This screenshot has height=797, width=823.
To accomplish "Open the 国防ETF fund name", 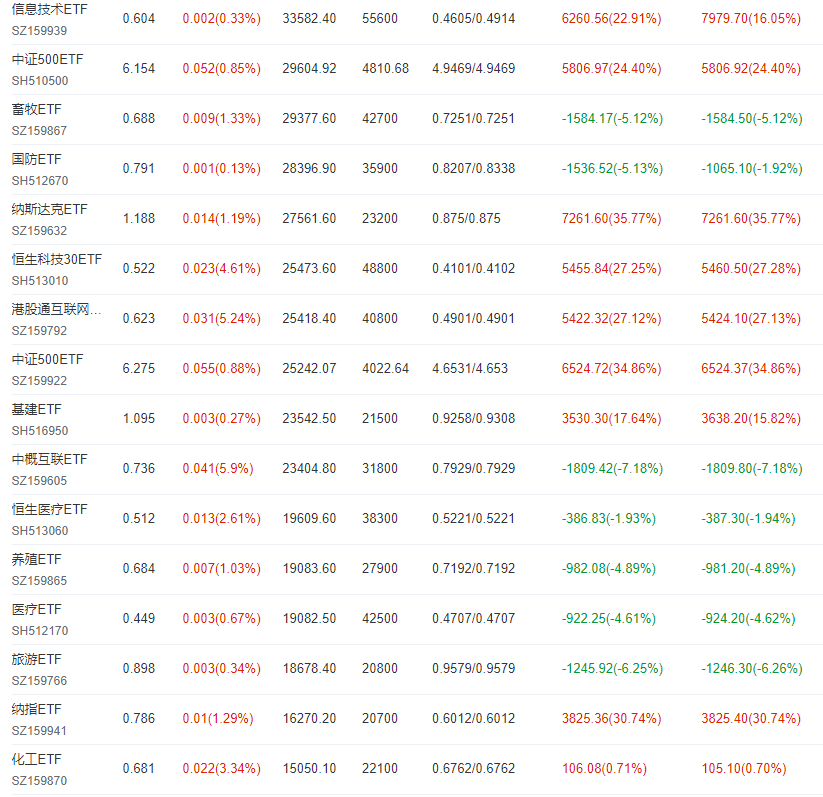I will point(36,159).
